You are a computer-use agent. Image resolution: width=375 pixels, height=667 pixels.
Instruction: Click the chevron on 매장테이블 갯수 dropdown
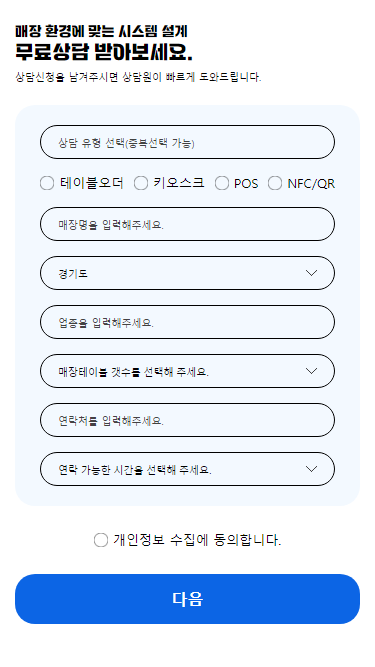(312, 371)
